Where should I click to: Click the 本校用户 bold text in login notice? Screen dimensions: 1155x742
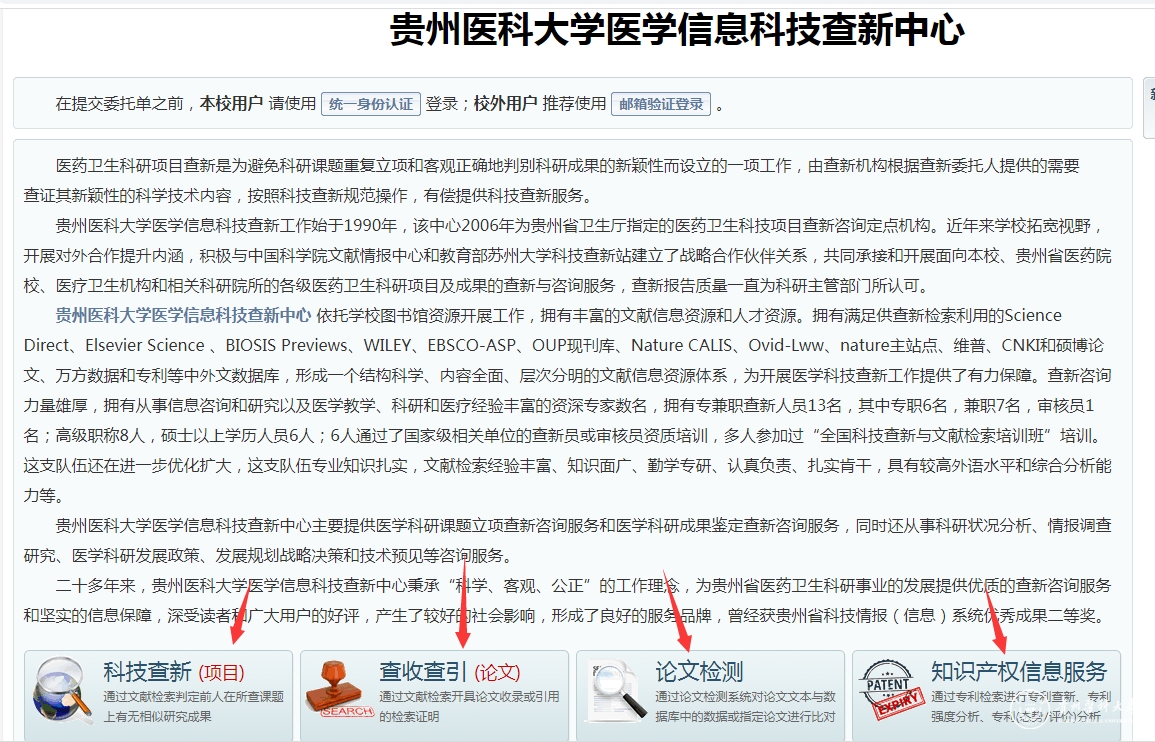pyautogui.click(x=231, y=104)
